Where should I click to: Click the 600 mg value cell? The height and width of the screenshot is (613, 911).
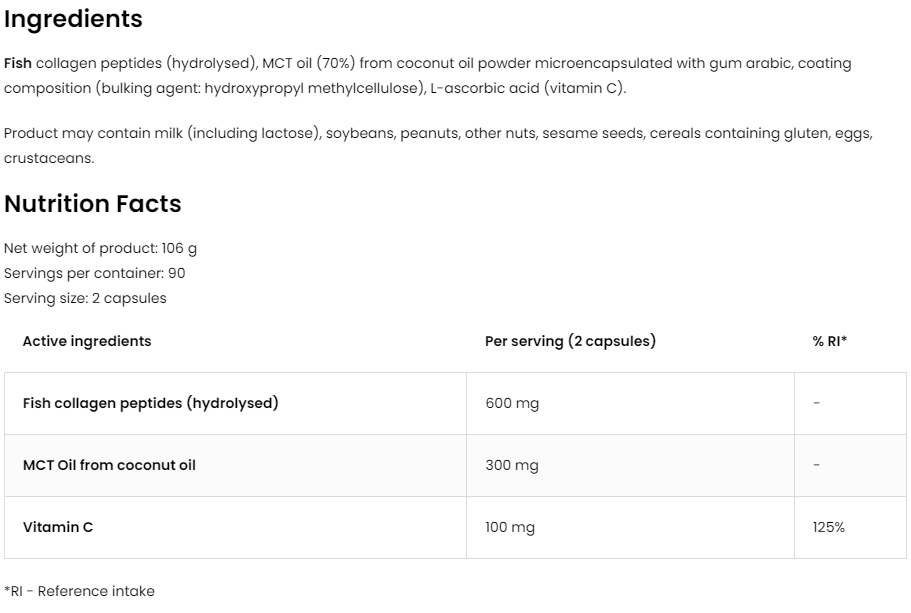pyautogui.click(x=512, y=403)
